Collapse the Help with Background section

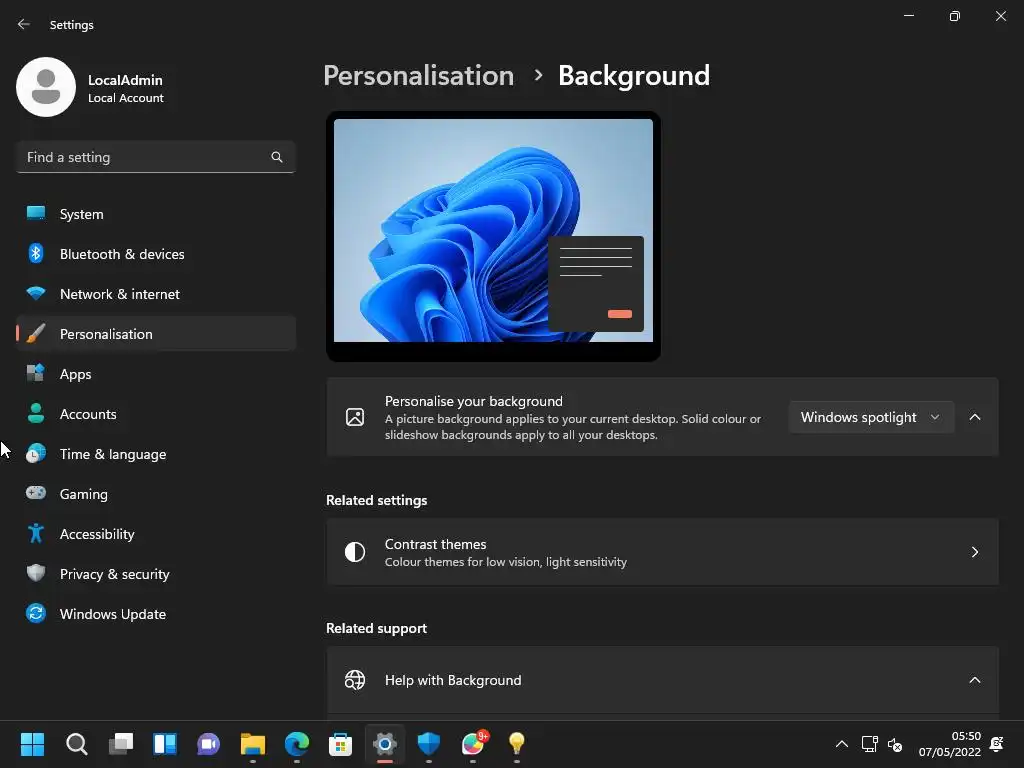pos(974,680)
